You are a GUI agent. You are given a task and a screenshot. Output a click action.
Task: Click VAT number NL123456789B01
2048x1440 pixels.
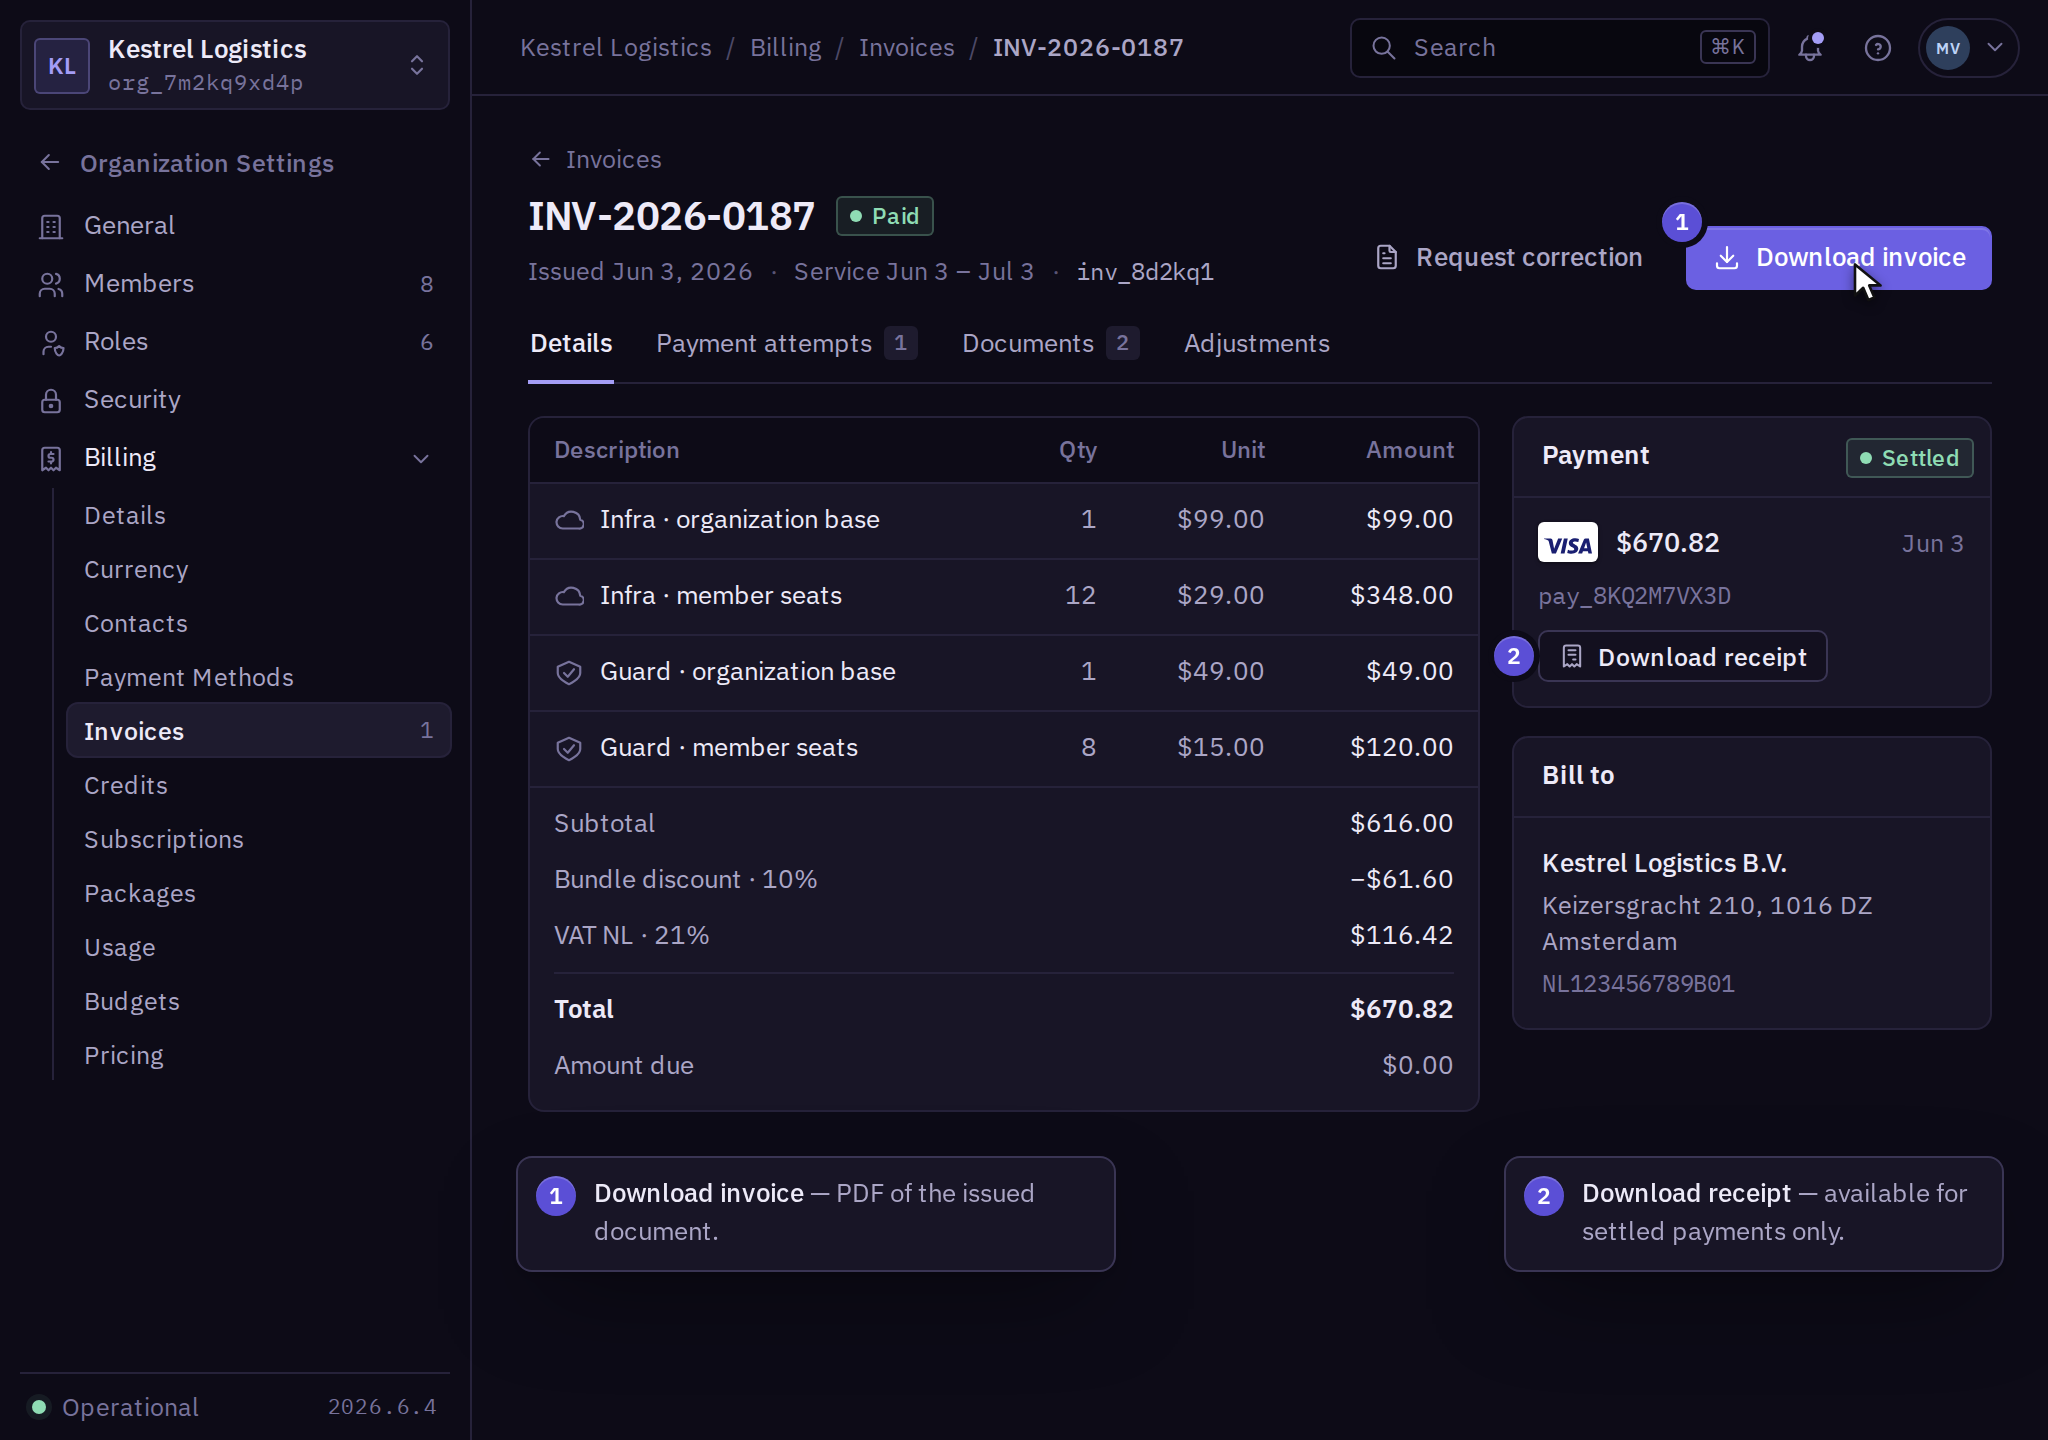point(1638,984)
